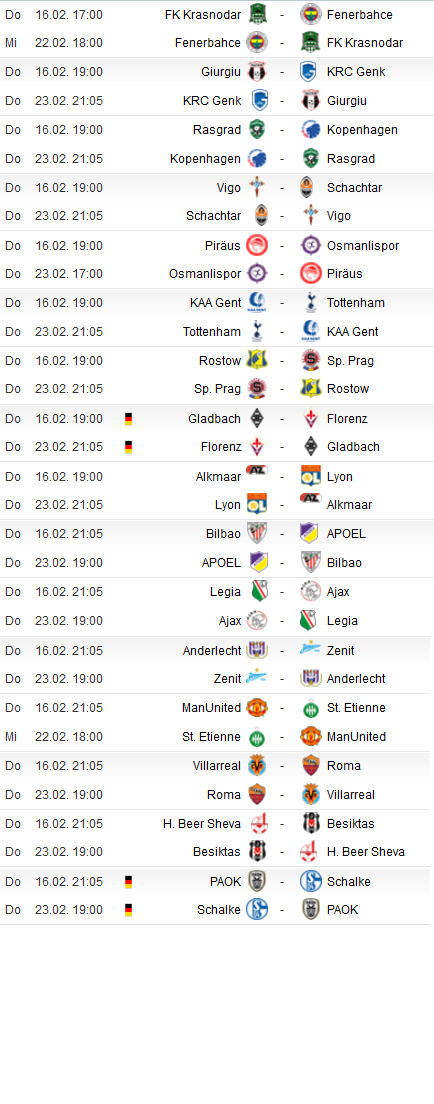Select the KRC Genk crest in 16.02. fixture
434x1104 pixels.
point(311,72)
